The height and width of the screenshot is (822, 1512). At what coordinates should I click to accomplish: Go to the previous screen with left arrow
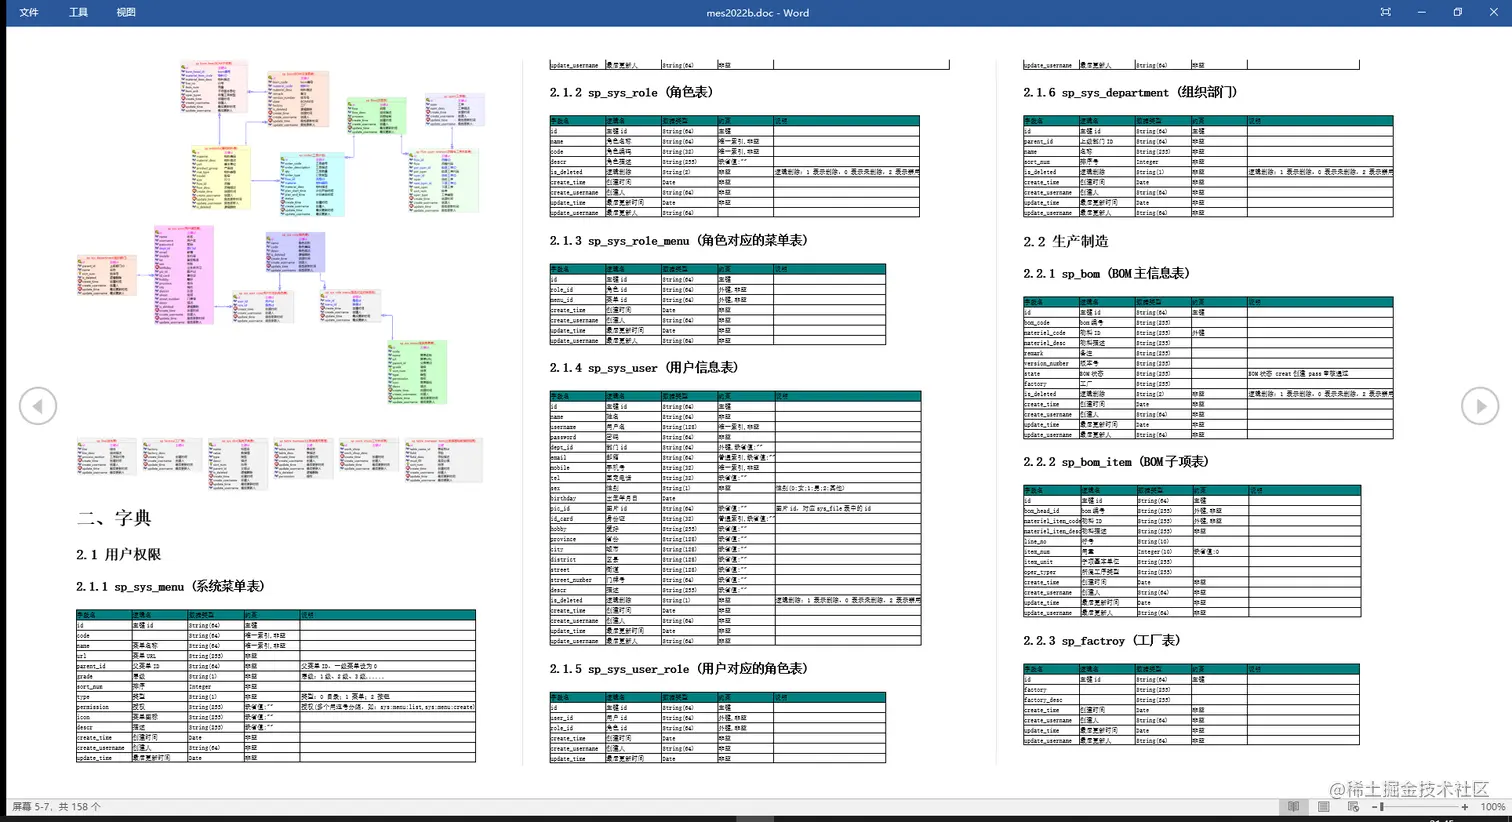(38, 406)
